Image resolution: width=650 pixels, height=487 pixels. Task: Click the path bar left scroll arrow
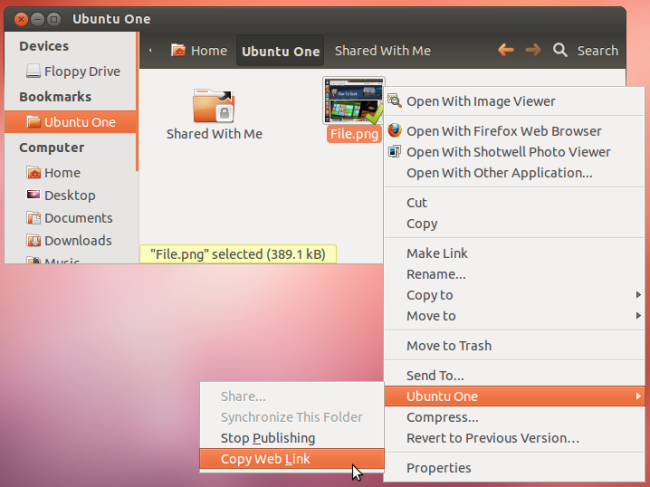pos(150,50)
